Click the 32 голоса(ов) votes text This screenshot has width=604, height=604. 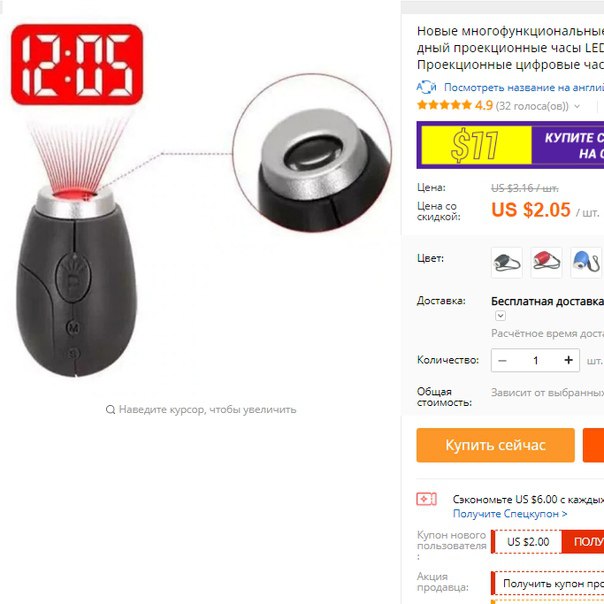click(532, 106)
